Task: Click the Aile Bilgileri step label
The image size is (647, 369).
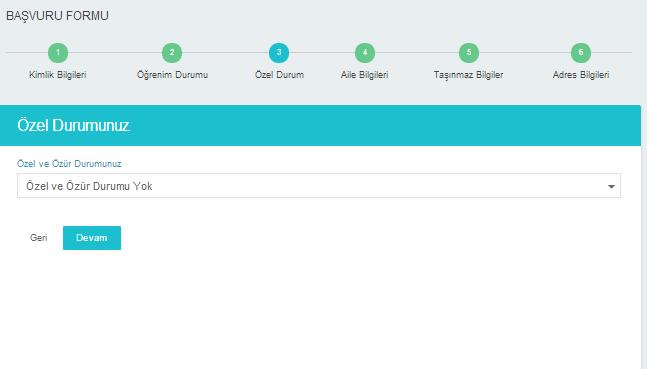Action: click(365, 75)
